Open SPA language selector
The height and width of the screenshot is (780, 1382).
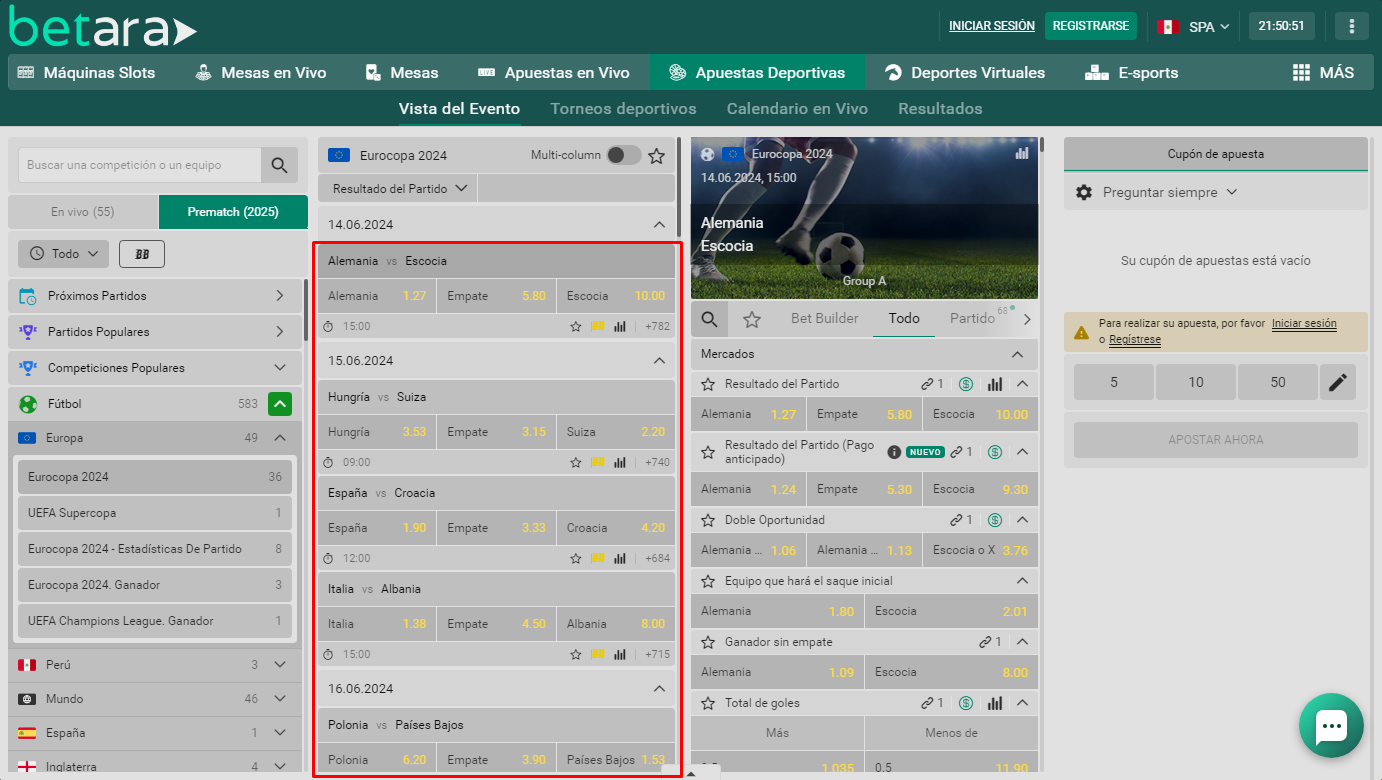click(1194, 27)
